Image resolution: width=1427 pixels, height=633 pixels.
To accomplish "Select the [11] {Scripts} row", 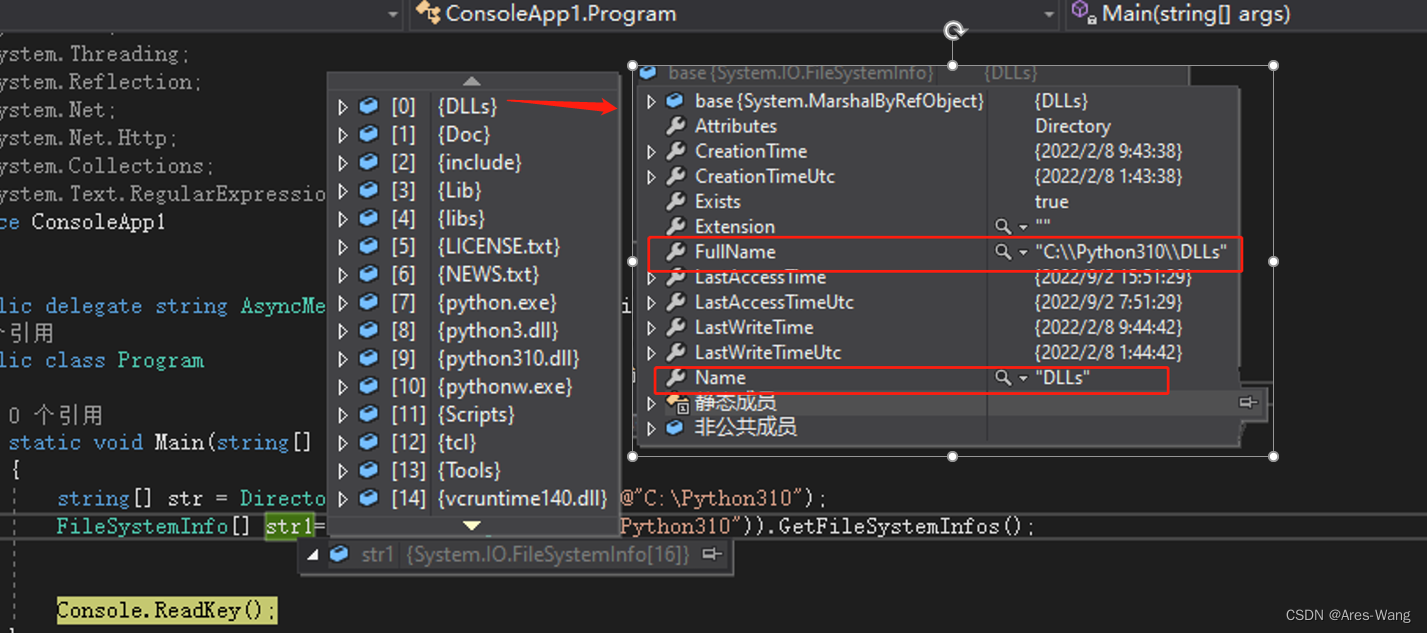I will 474,414.
